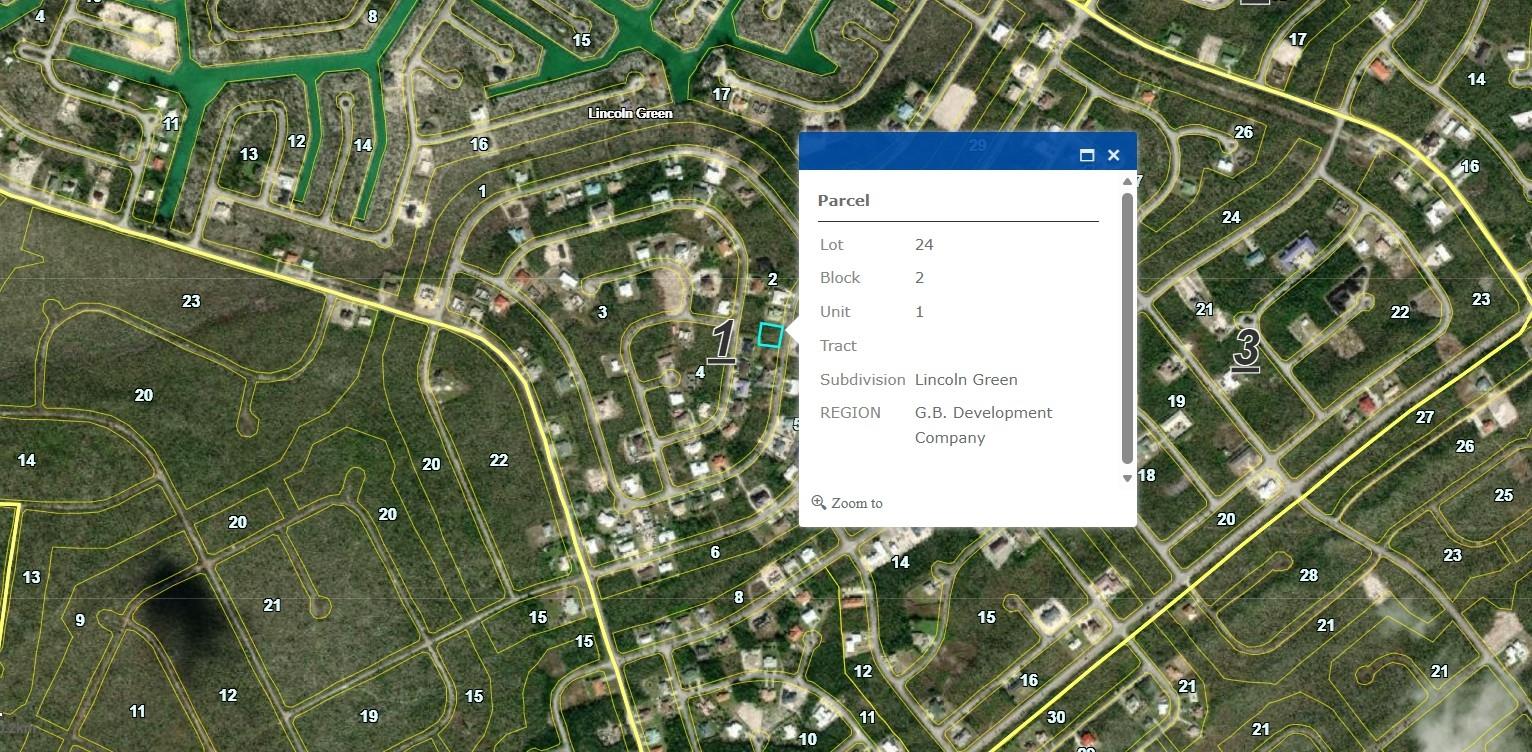Close the Parcel popup window
1532x752 pixels.
pyautogui.click(x=1113, y=155)
